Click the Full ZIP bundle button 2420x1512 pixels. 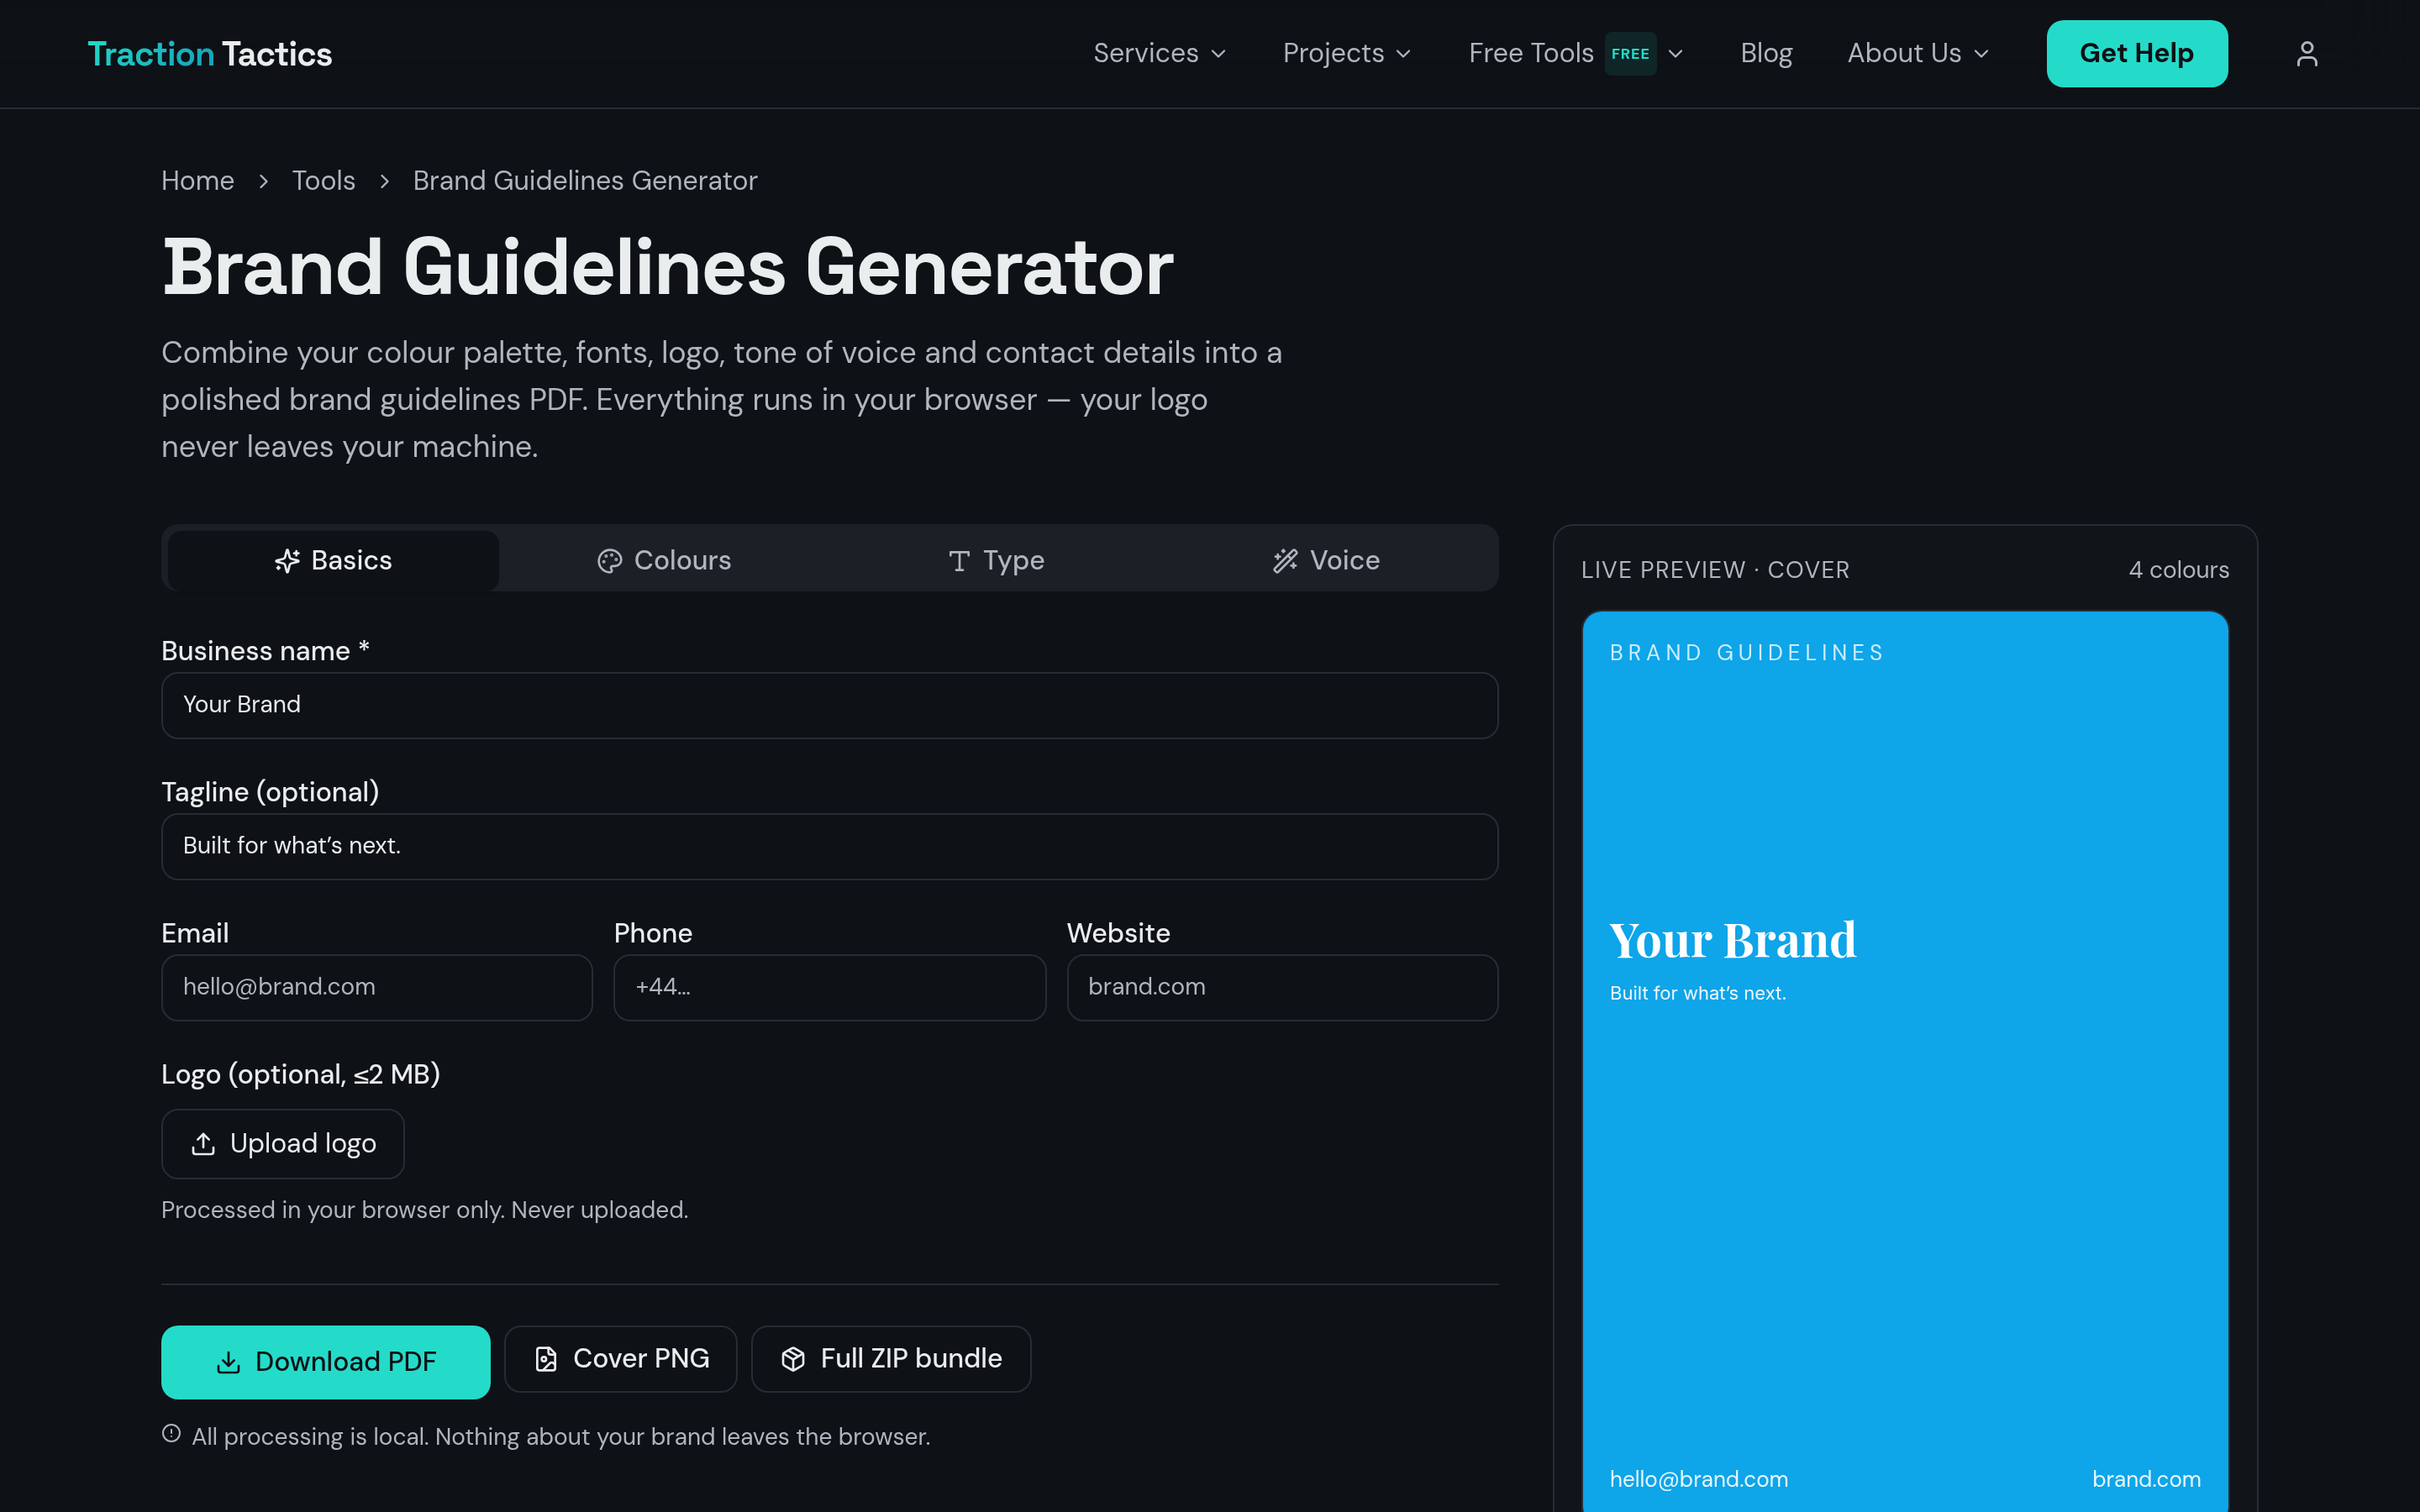click(890, 1359)
